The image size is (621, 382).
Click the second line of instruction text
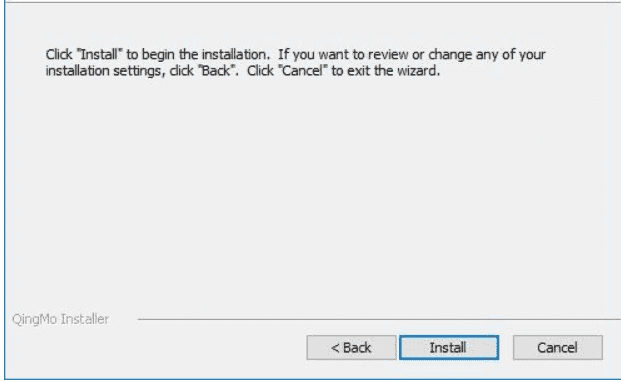(243, 71)
